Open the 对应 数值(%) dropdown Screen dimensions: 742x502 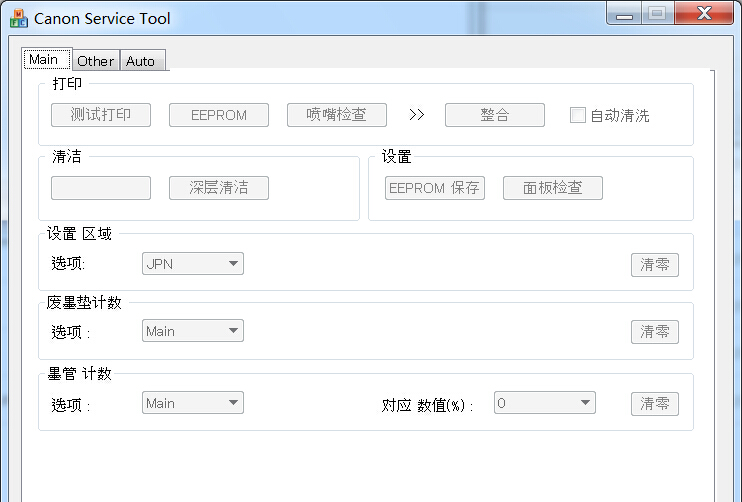coord(545,403)
